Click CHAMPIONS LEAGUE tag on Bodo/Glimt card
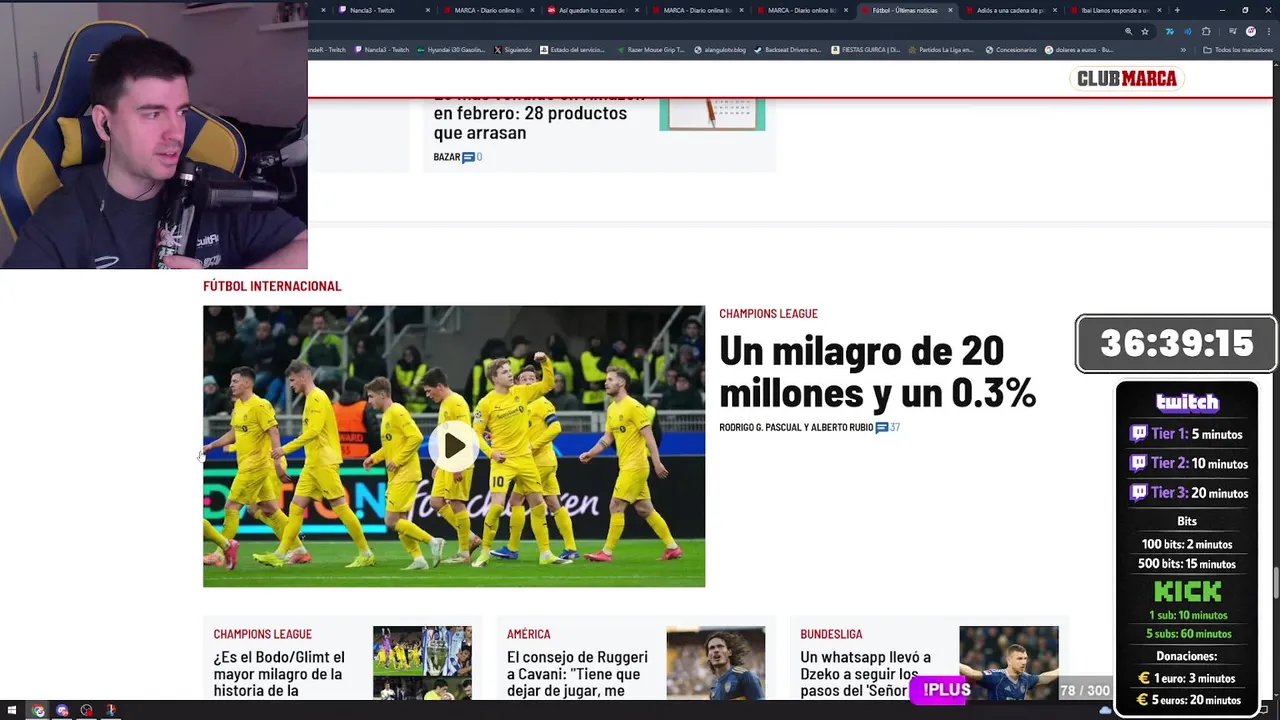This screenshot has height=720, width=1280. [262, 634]
